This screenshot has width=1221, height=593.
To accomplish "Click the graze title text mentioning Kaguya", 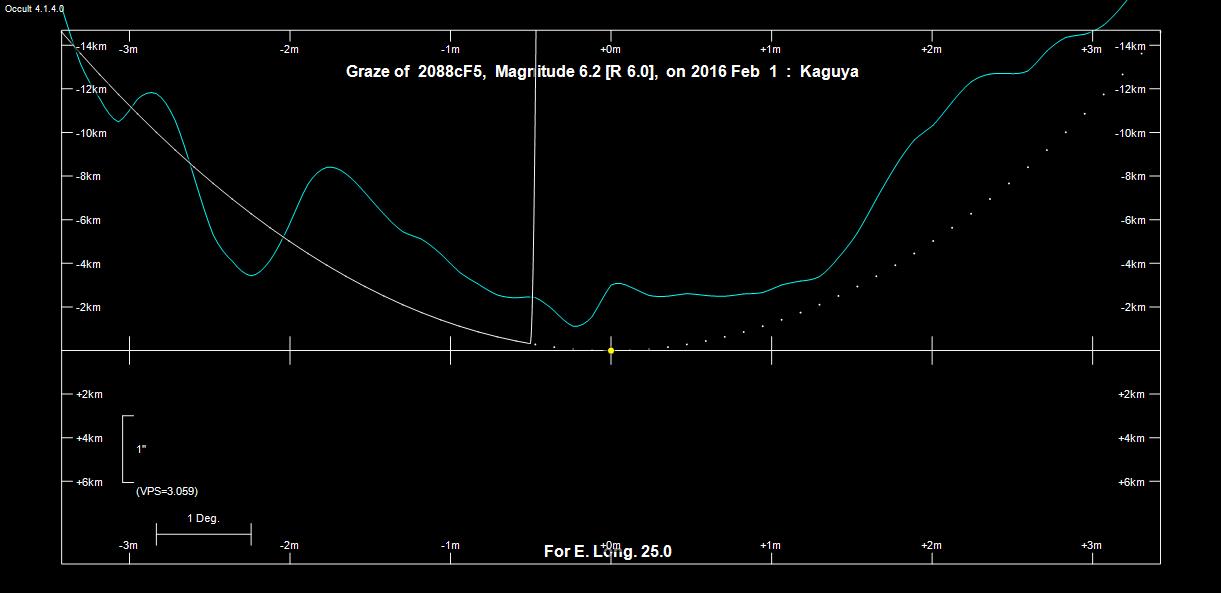I will click(601, 72).
